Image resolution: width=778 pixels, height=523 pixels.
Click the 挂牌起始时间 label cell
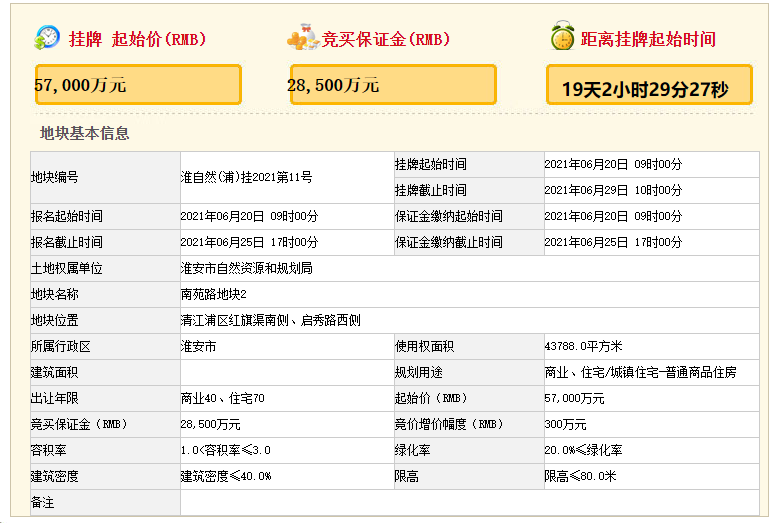469,164
